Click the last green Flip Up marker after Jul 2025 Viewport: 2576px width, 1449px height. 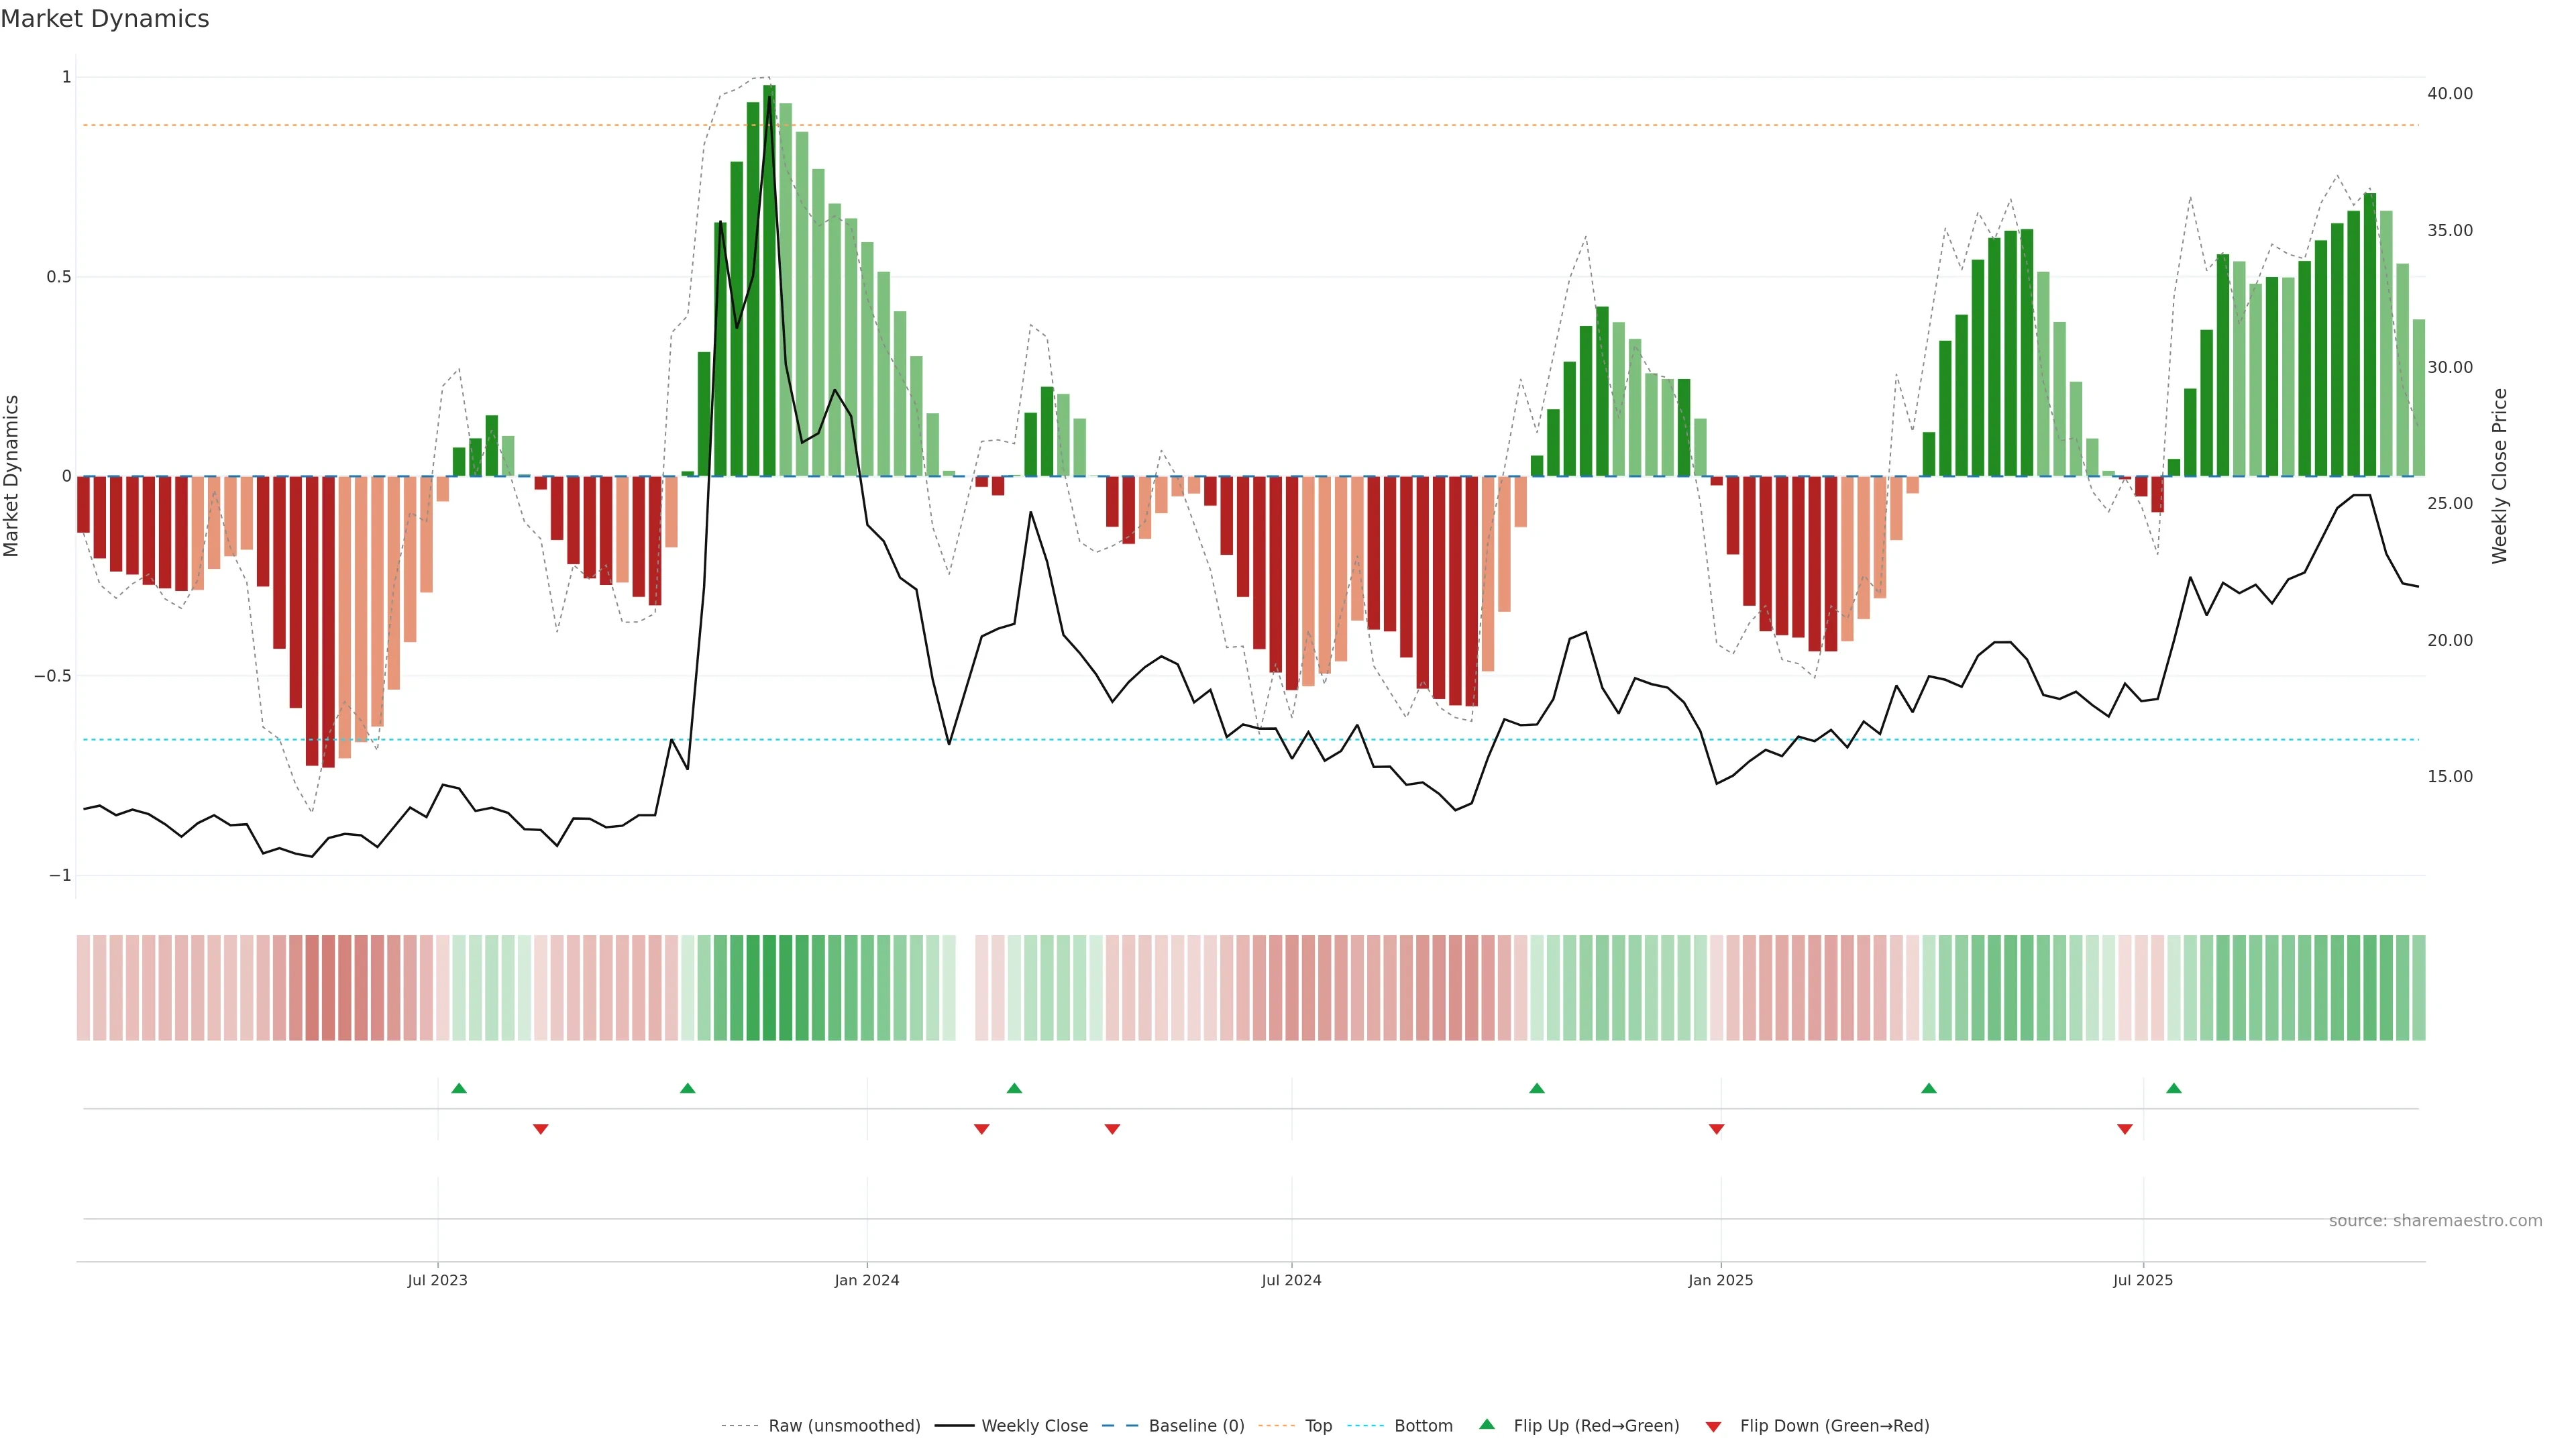tap(2173, 1088)
